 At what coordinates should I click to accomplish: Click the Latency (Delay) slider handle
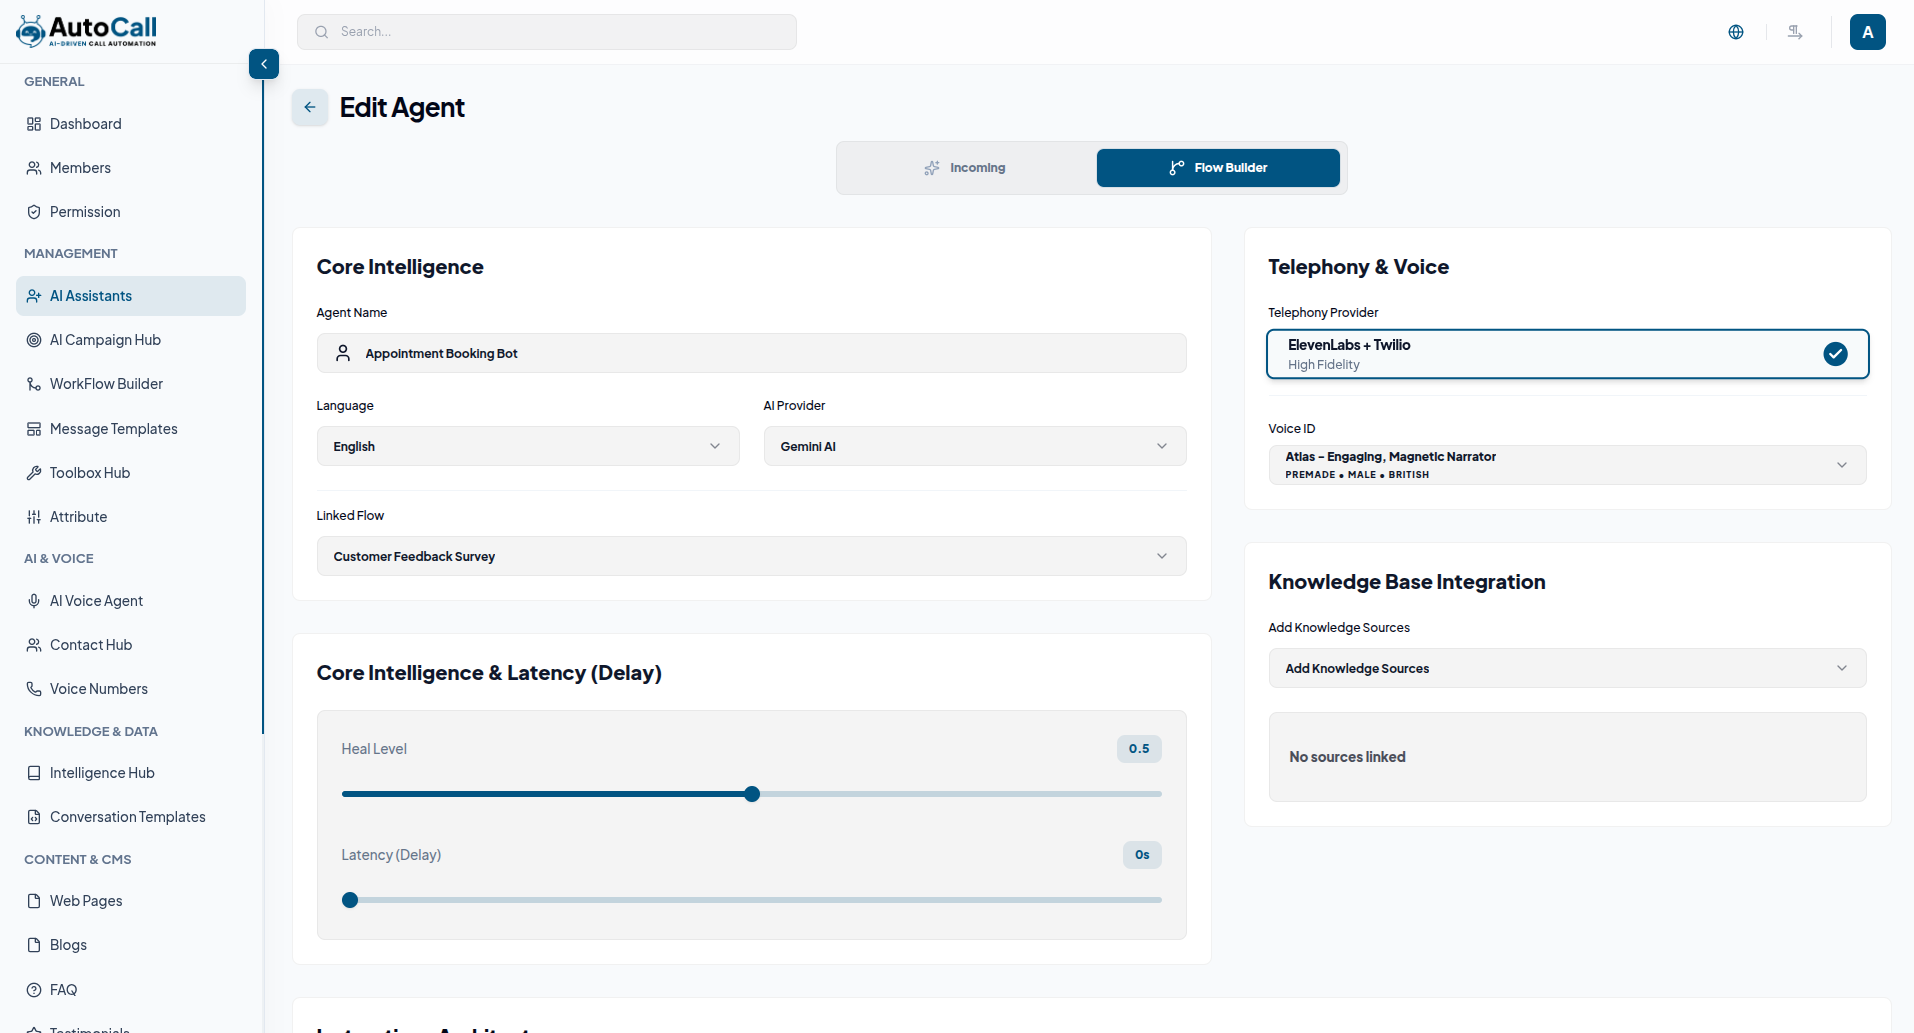tap(350, 900)
